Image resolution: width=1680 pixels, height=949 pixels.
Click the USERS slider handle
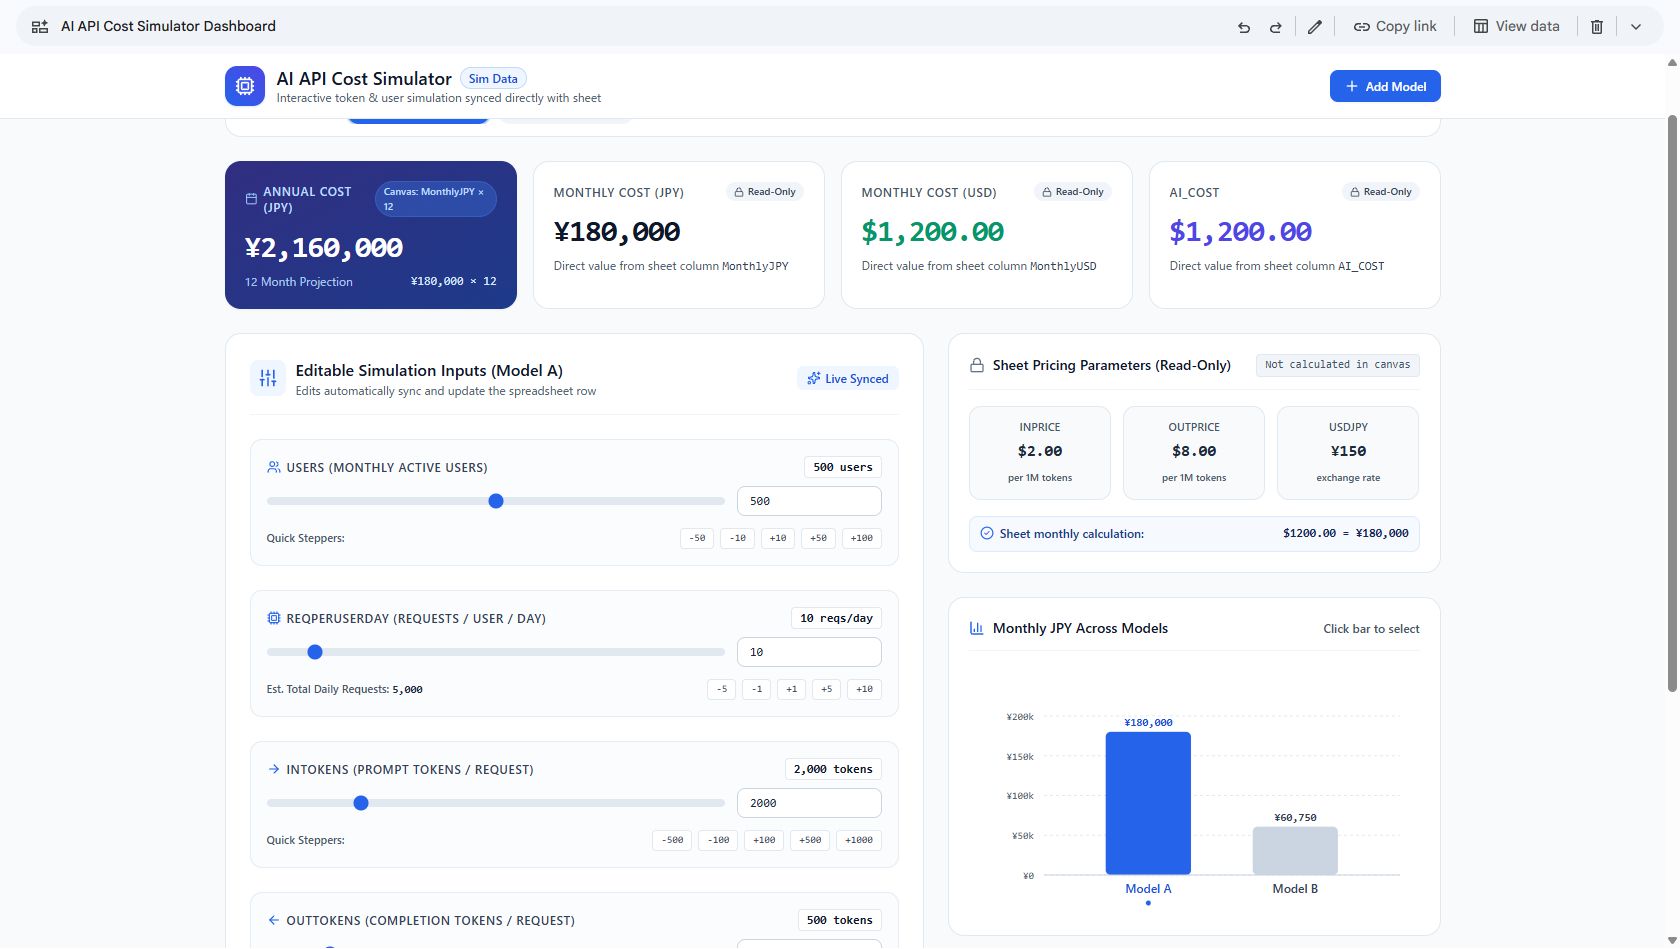click(x=496, y=501)
